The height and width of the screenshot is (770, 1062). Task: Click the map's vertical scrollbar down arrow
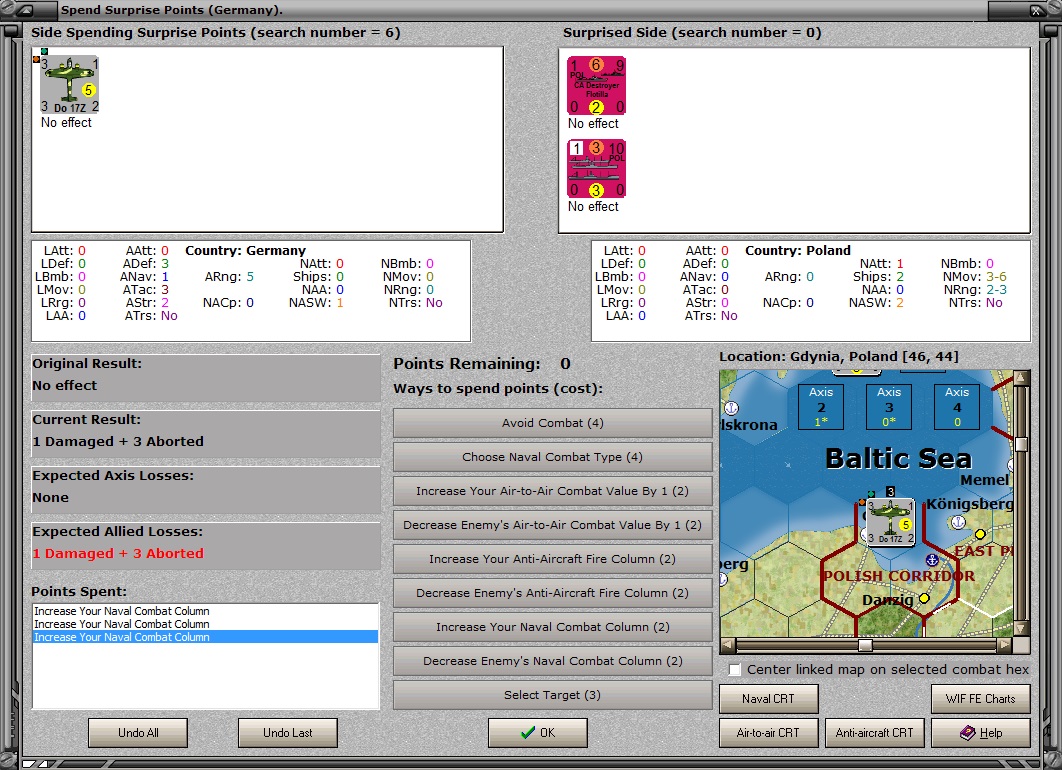coord(1020,628)
